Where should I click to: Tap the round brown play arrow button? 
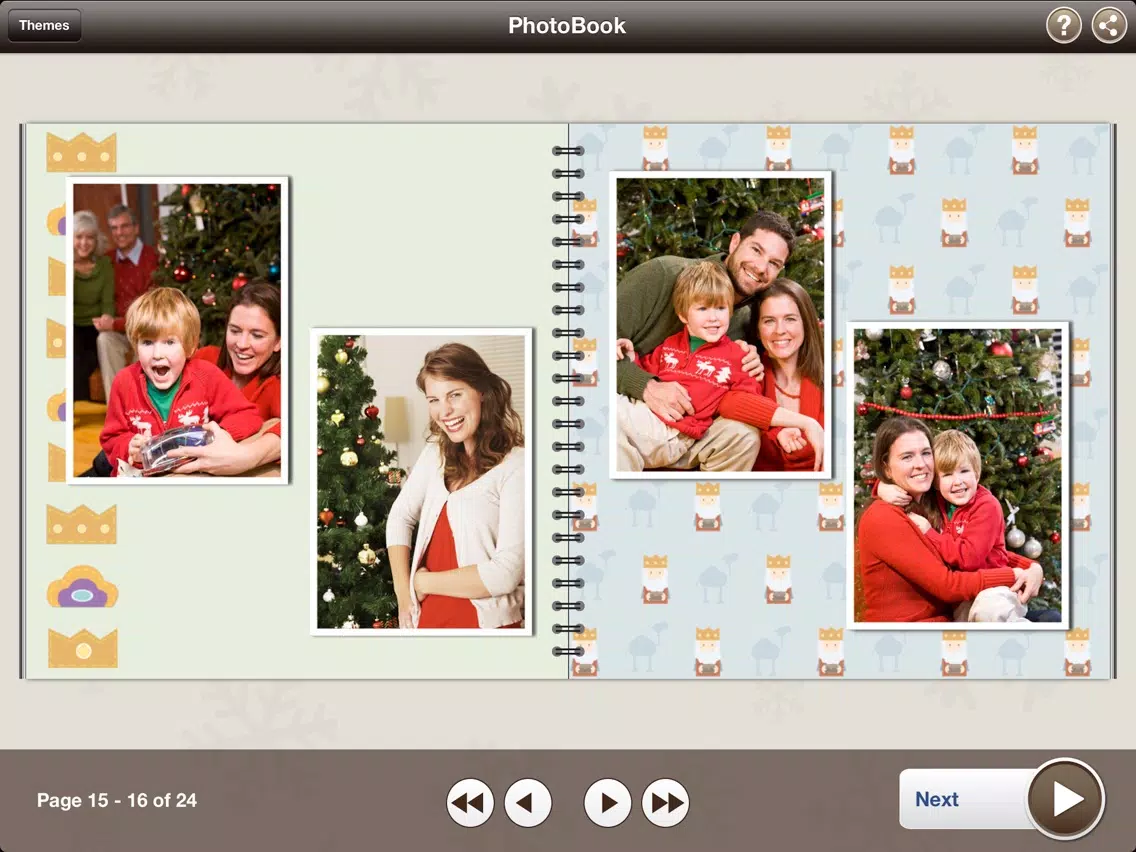[x=1066, y=800]
